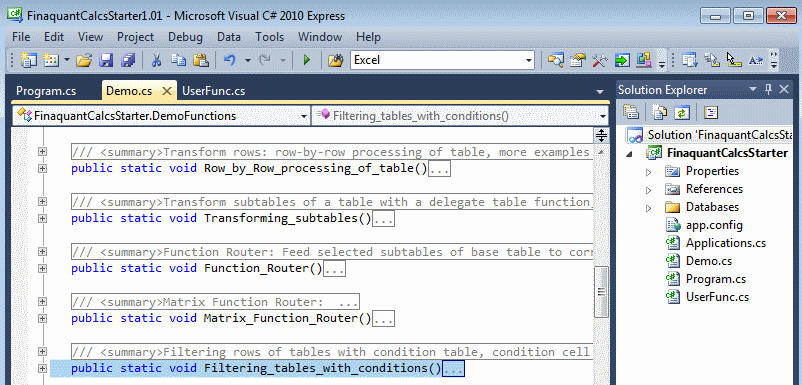The image size is (802, 385).
Task: Click the Open File folder icon
Action: click(x=83, y=60)
